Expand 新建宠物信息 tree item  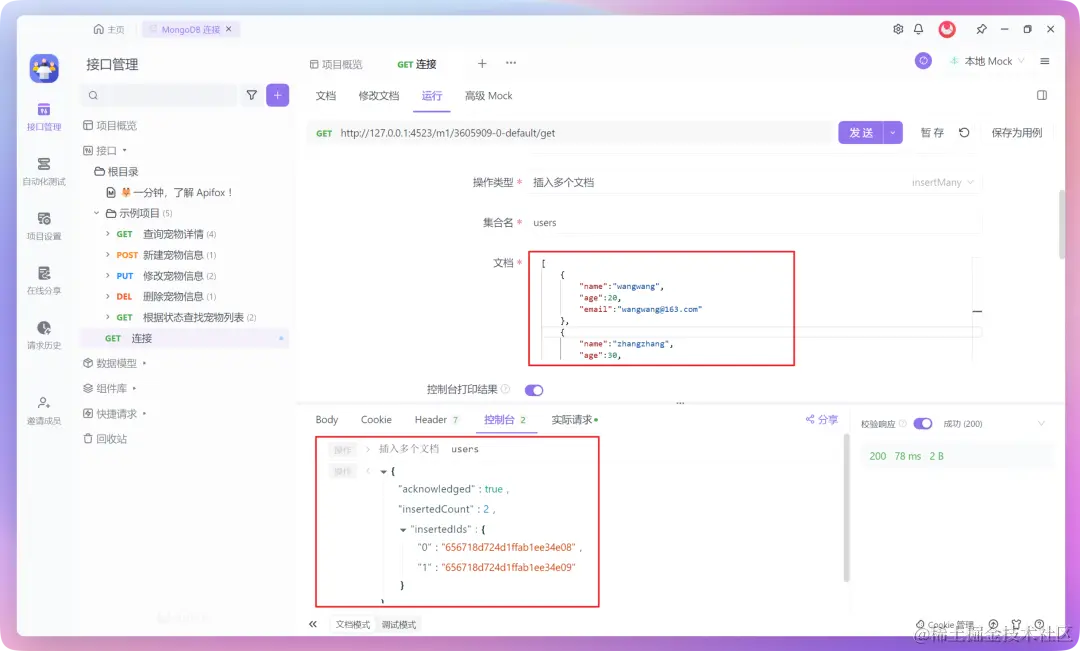107,254
